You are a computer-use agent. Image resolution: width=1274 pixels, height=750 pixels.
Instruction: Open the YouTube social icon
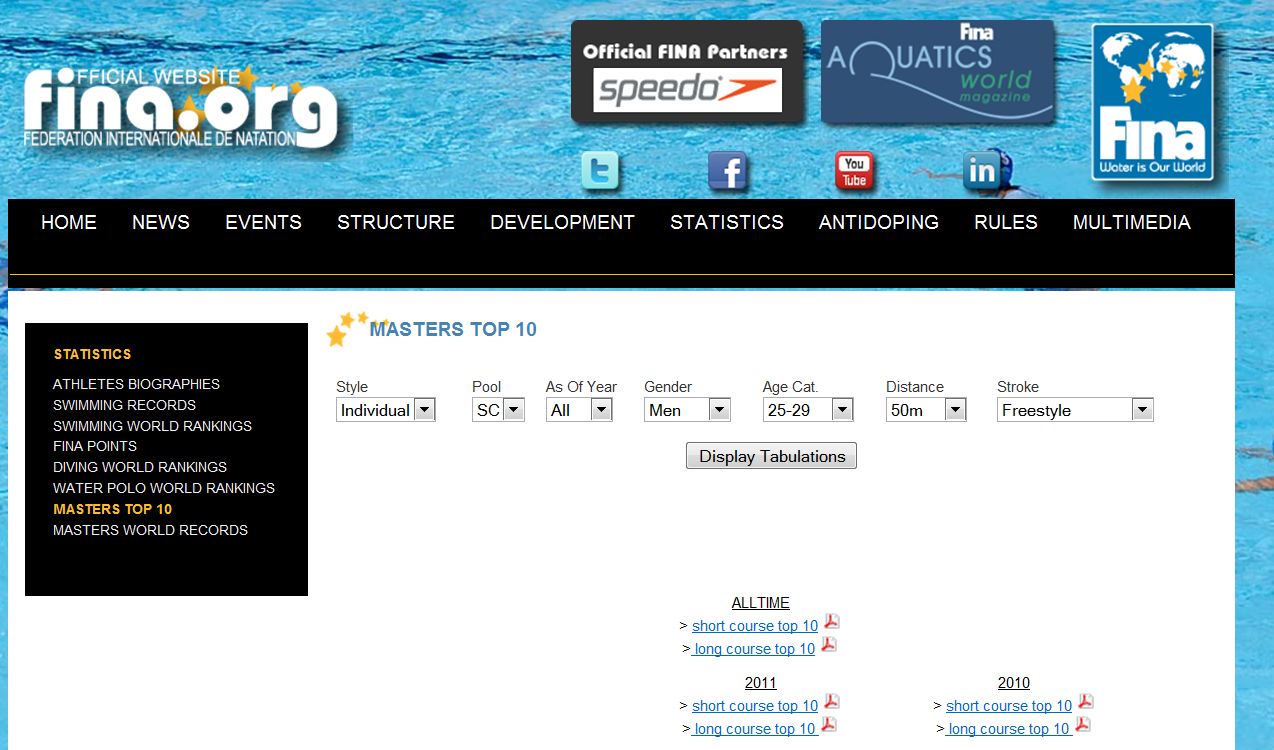tap(854, 172)
